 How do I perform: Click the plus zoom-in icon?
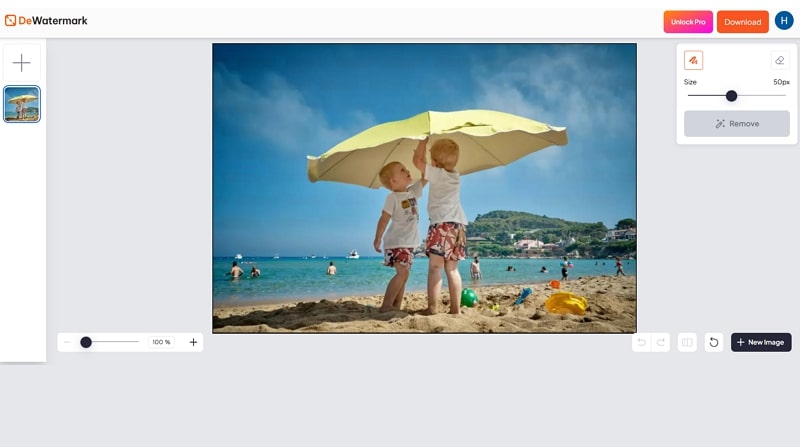point(193,342)
